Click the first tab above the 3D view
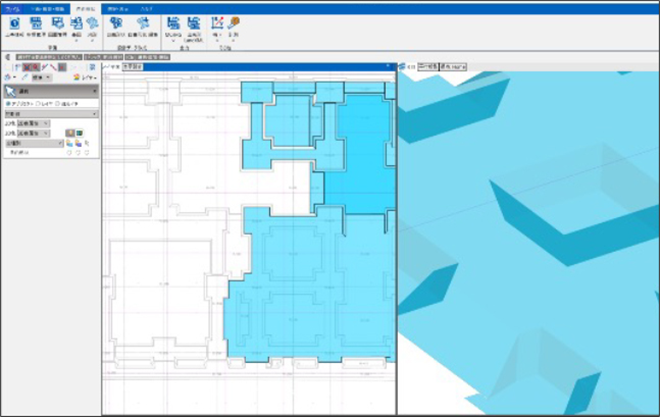Image resolution: width=660 pixels, height=417 pixels. (x=408, y=66)
